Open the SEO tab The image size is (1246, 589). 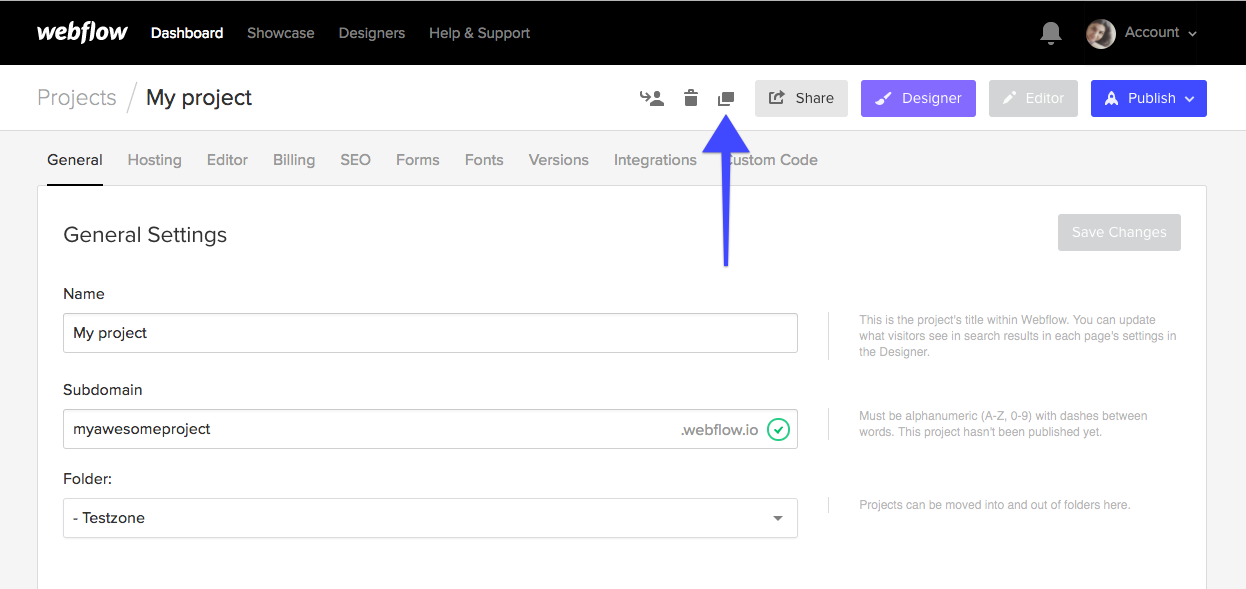355,160
